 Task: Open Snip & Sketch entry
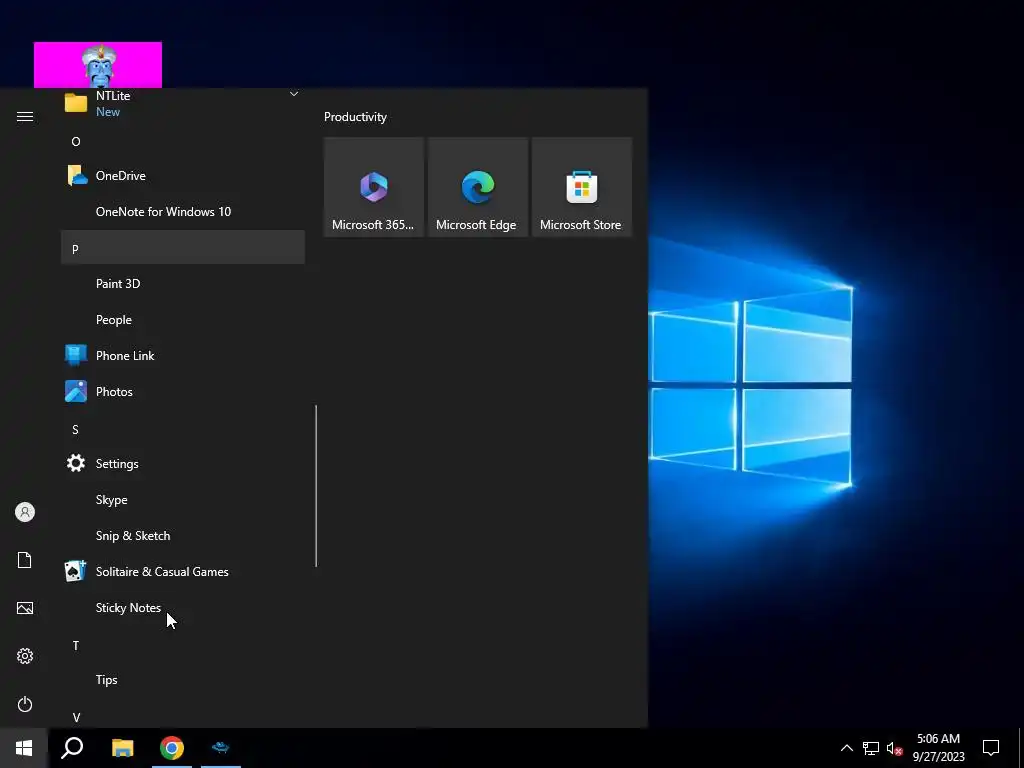point(183,536)
